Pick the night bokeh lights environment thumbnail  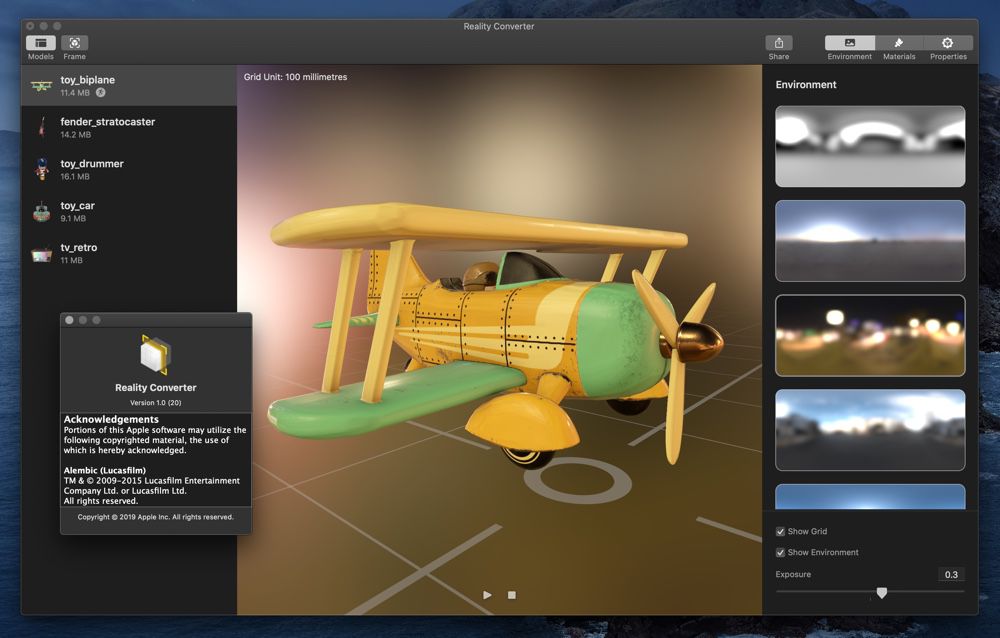(870, 335)
